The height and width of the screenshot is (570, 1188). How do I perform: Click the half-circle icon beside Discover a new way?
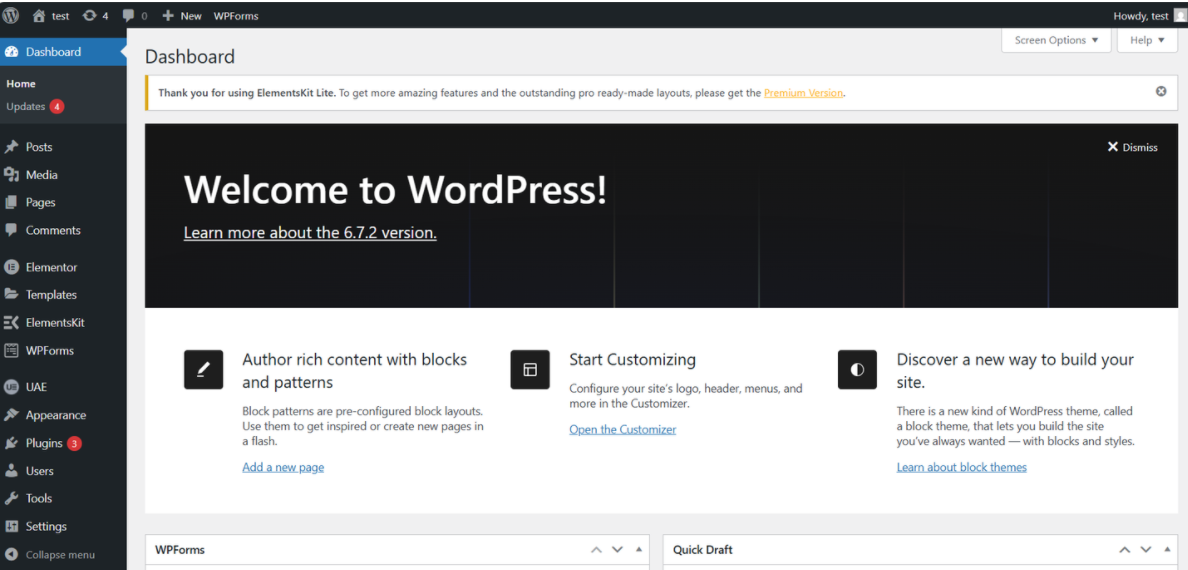click(x=857, y=370)
